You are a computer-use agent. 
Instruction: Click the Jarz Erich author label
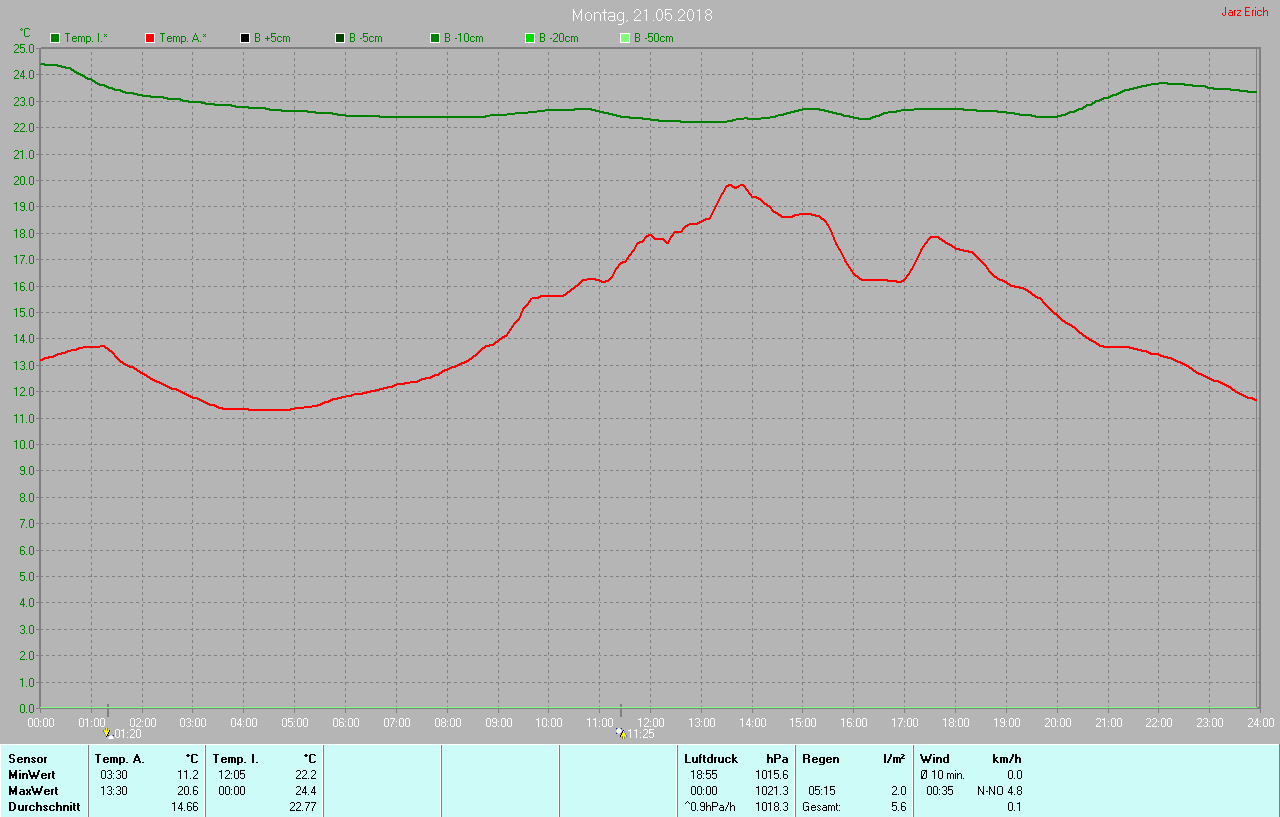[1245, 12]
